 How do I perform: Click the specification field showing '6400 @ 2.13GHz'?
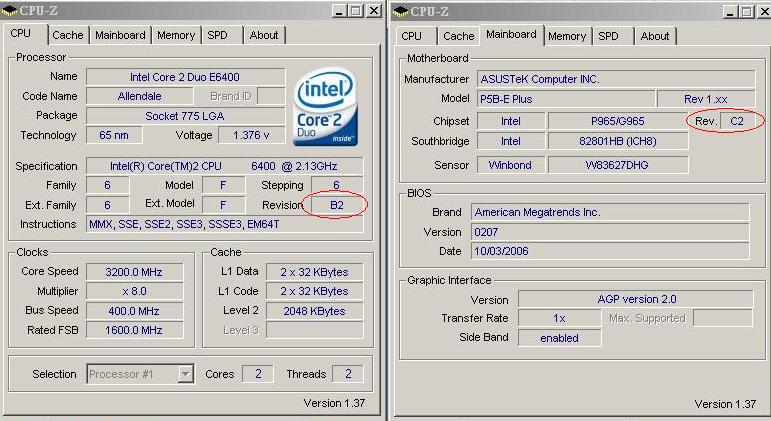point(225,166)
